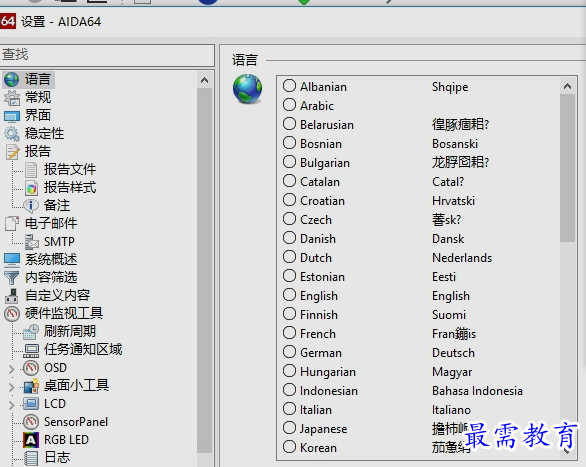The width and height of the screenshot is (586, 467).
Task: Click the OSD gauge icon
Action: click(x=31, y=368)
